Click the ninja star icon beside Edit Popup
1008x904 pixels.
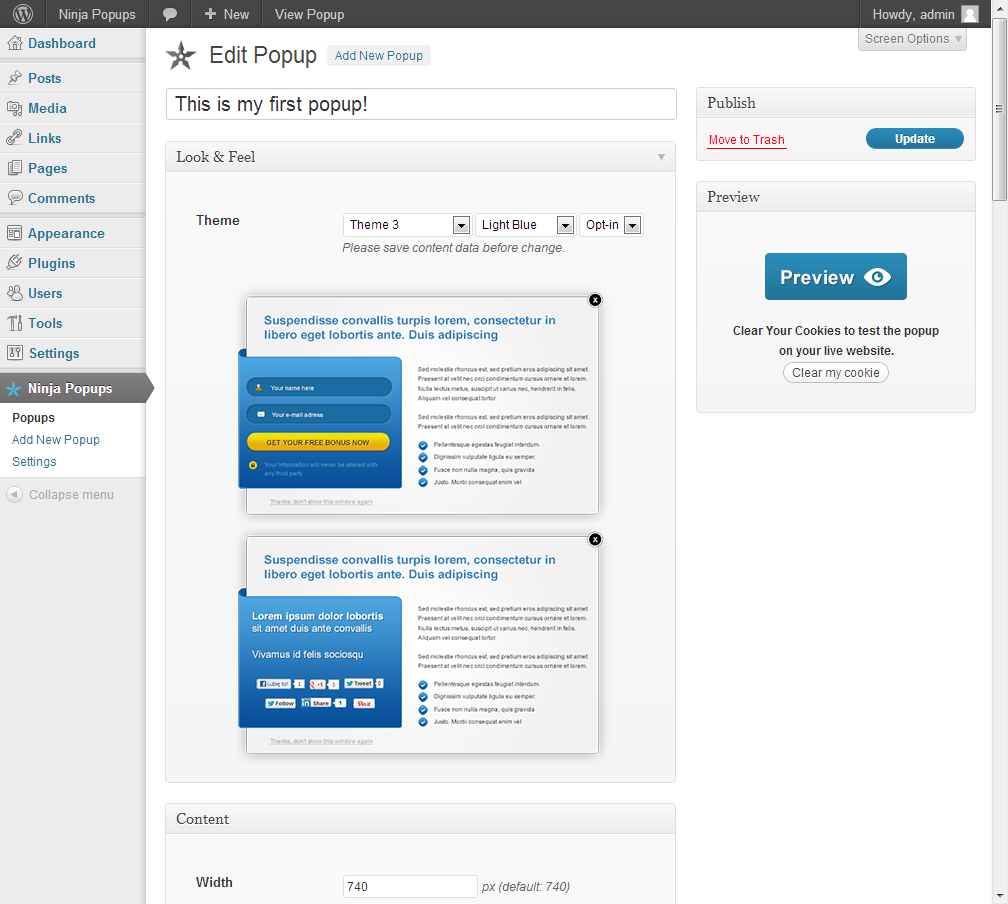pyautogui.click(x=181, y=55)
